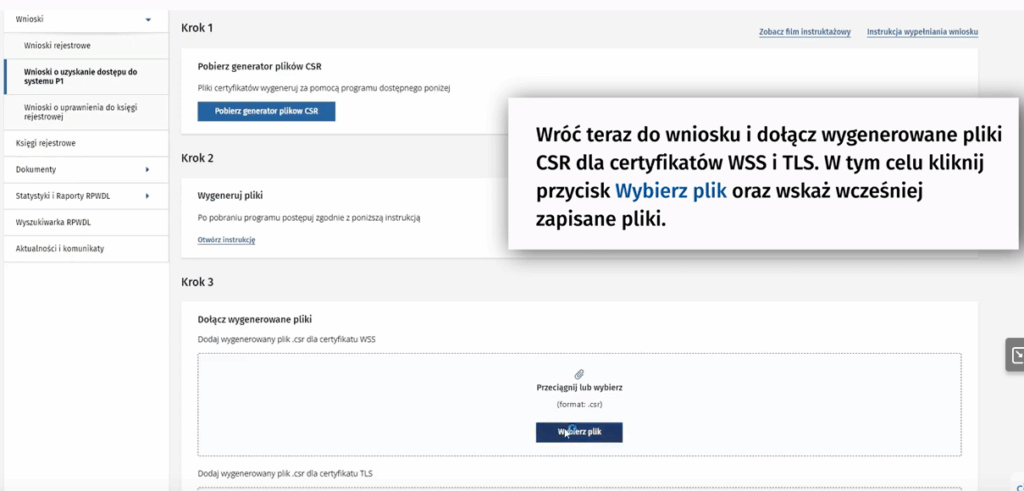Expand the Dokumenty submenu arrow

148,169
